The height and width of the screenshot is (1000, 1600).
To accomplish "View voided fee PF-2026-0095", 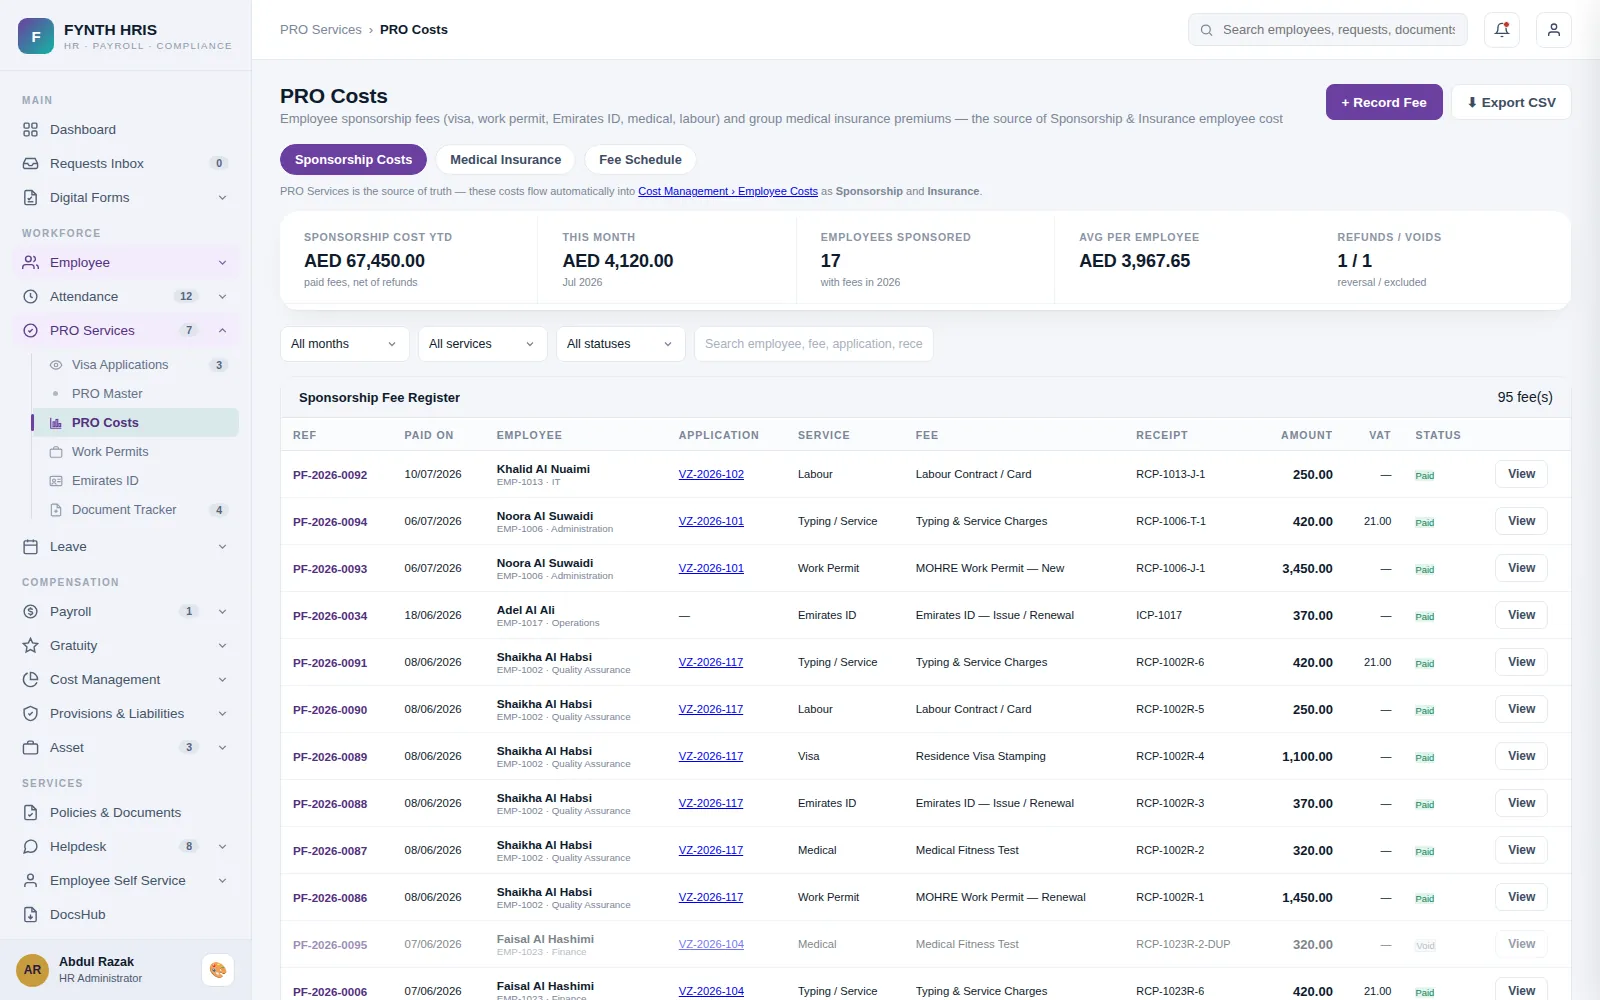I will click(1521, 944).
